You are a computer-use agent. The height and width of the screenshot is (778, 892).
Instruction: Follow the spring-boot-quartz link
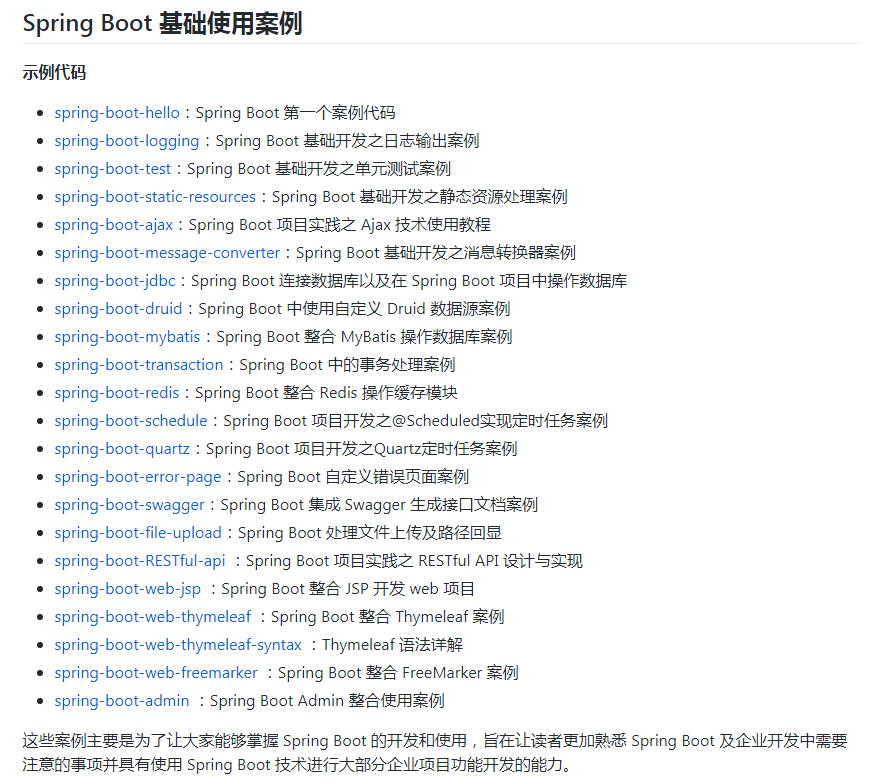[x=122, y=449]
